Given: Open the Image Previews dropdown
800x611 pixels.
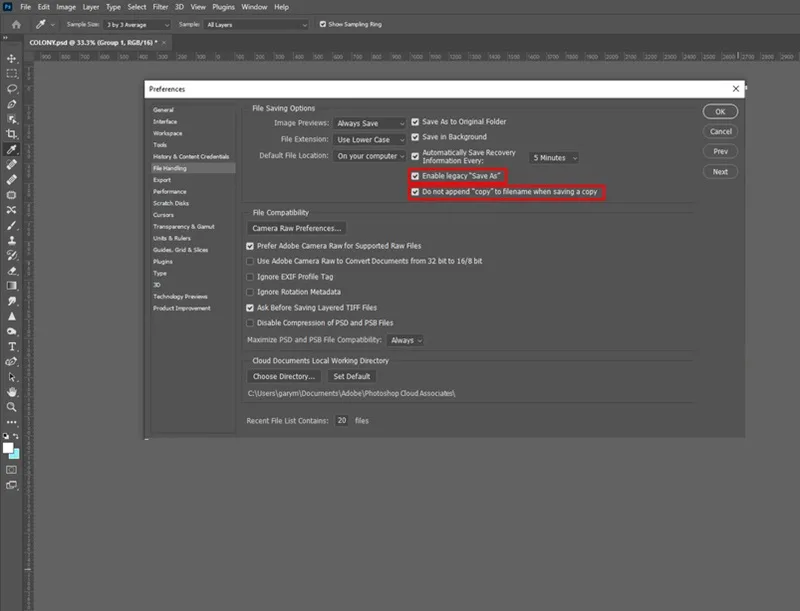Looking at the screenshot, I should (x=370, y=123).
